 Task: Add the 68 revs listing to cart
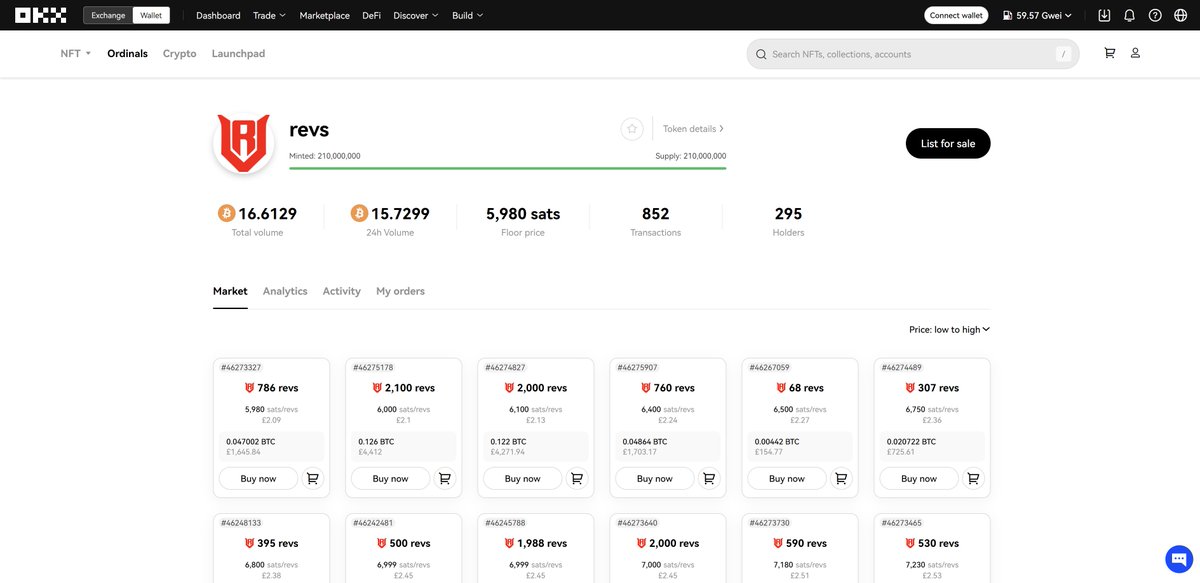point(841,479)
